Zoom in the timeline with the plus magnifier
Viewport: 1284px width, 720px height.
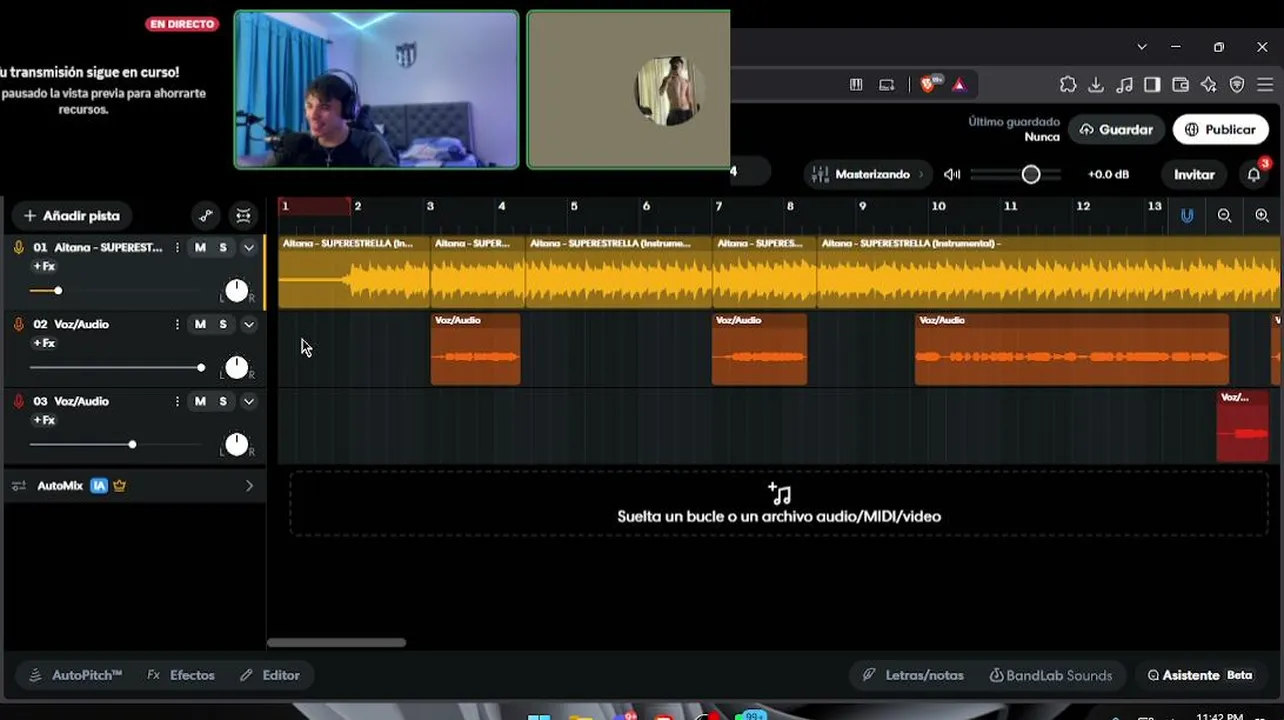point(1262,215)
